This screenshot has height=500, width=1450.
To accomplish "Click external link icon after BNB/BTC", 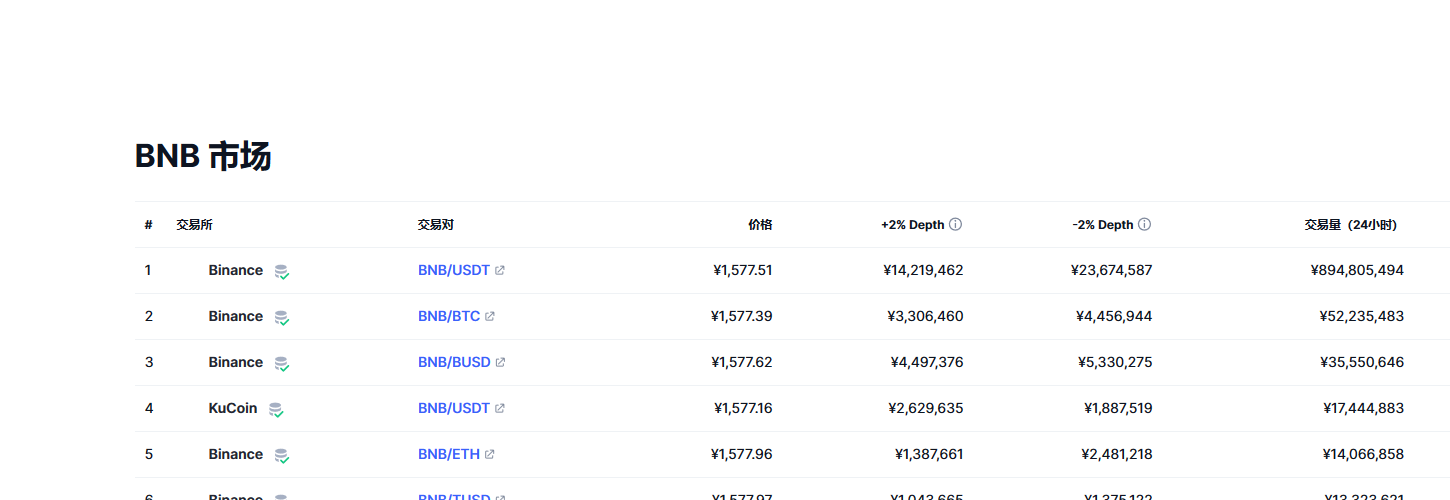I will click(x=490, y=317).
